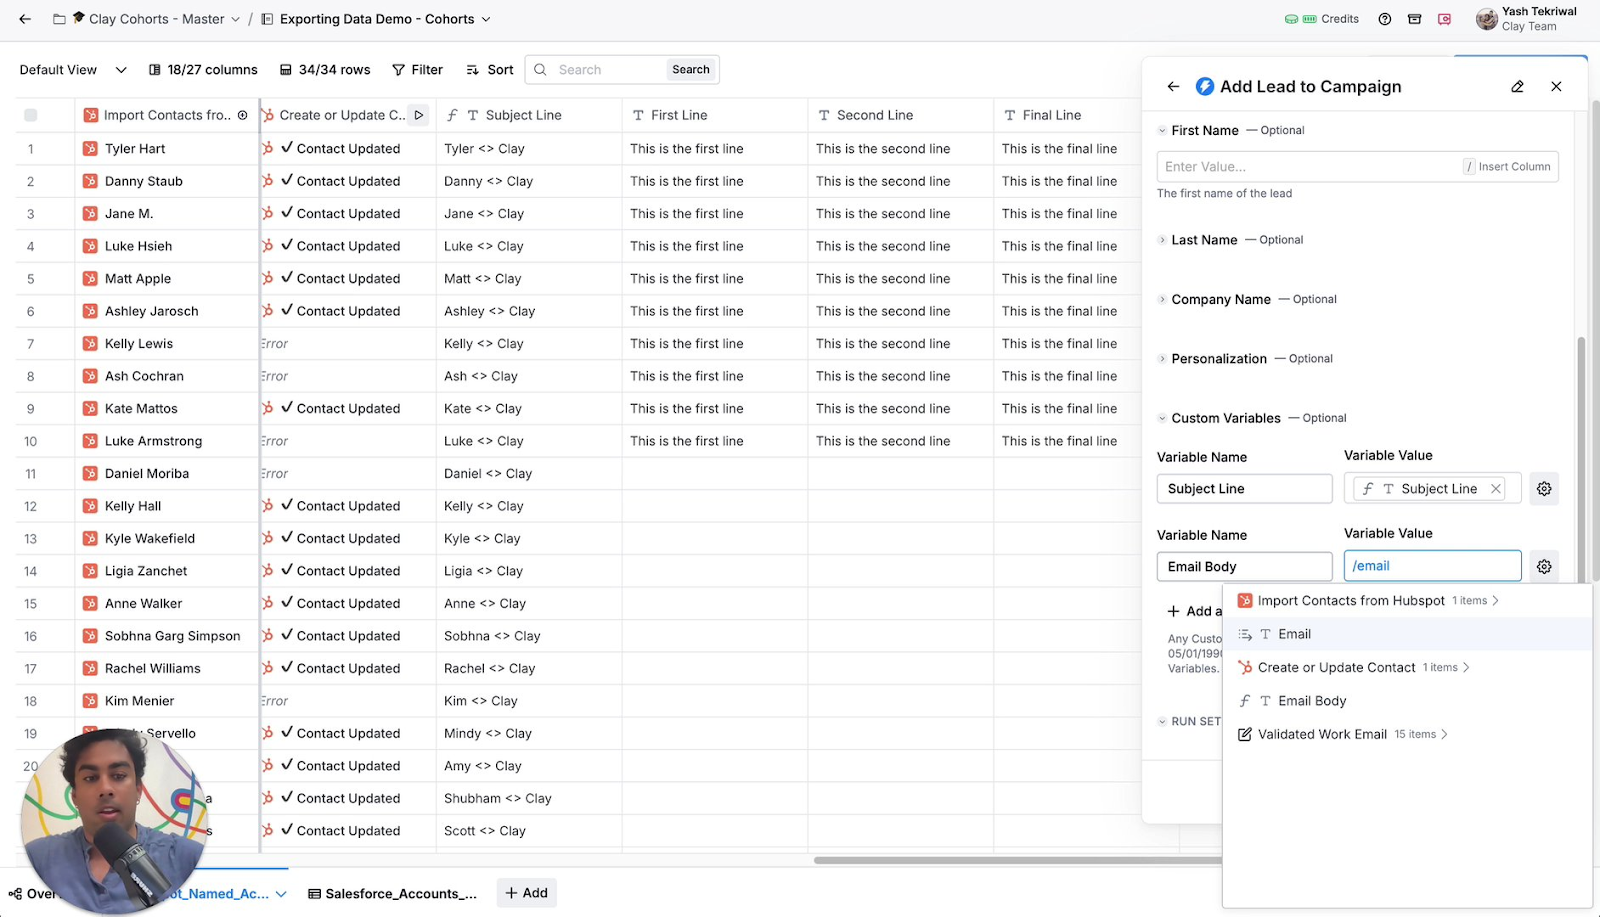Collapse the First Name section

pyautogui.click(x=1162, y=131)
